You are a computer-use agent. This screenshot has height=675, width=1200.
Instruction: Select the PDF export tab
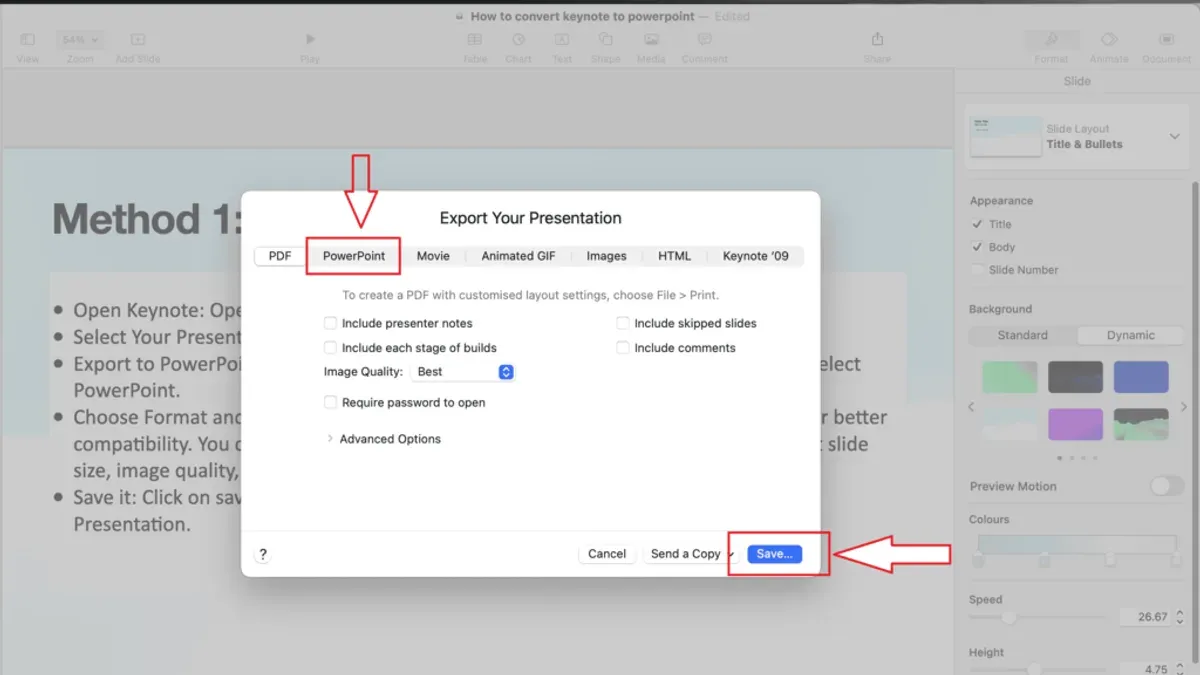[280, 256]
